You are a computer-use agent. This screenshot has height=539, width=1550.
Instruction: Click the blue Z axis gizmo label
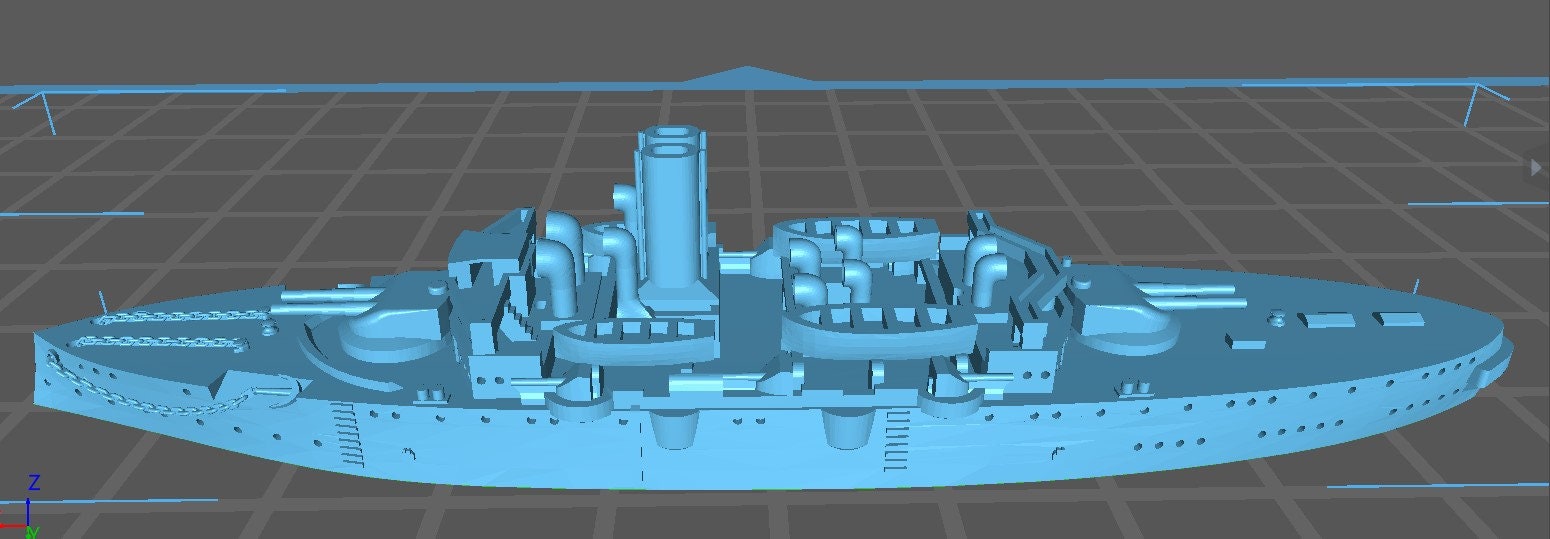point(33,483)
